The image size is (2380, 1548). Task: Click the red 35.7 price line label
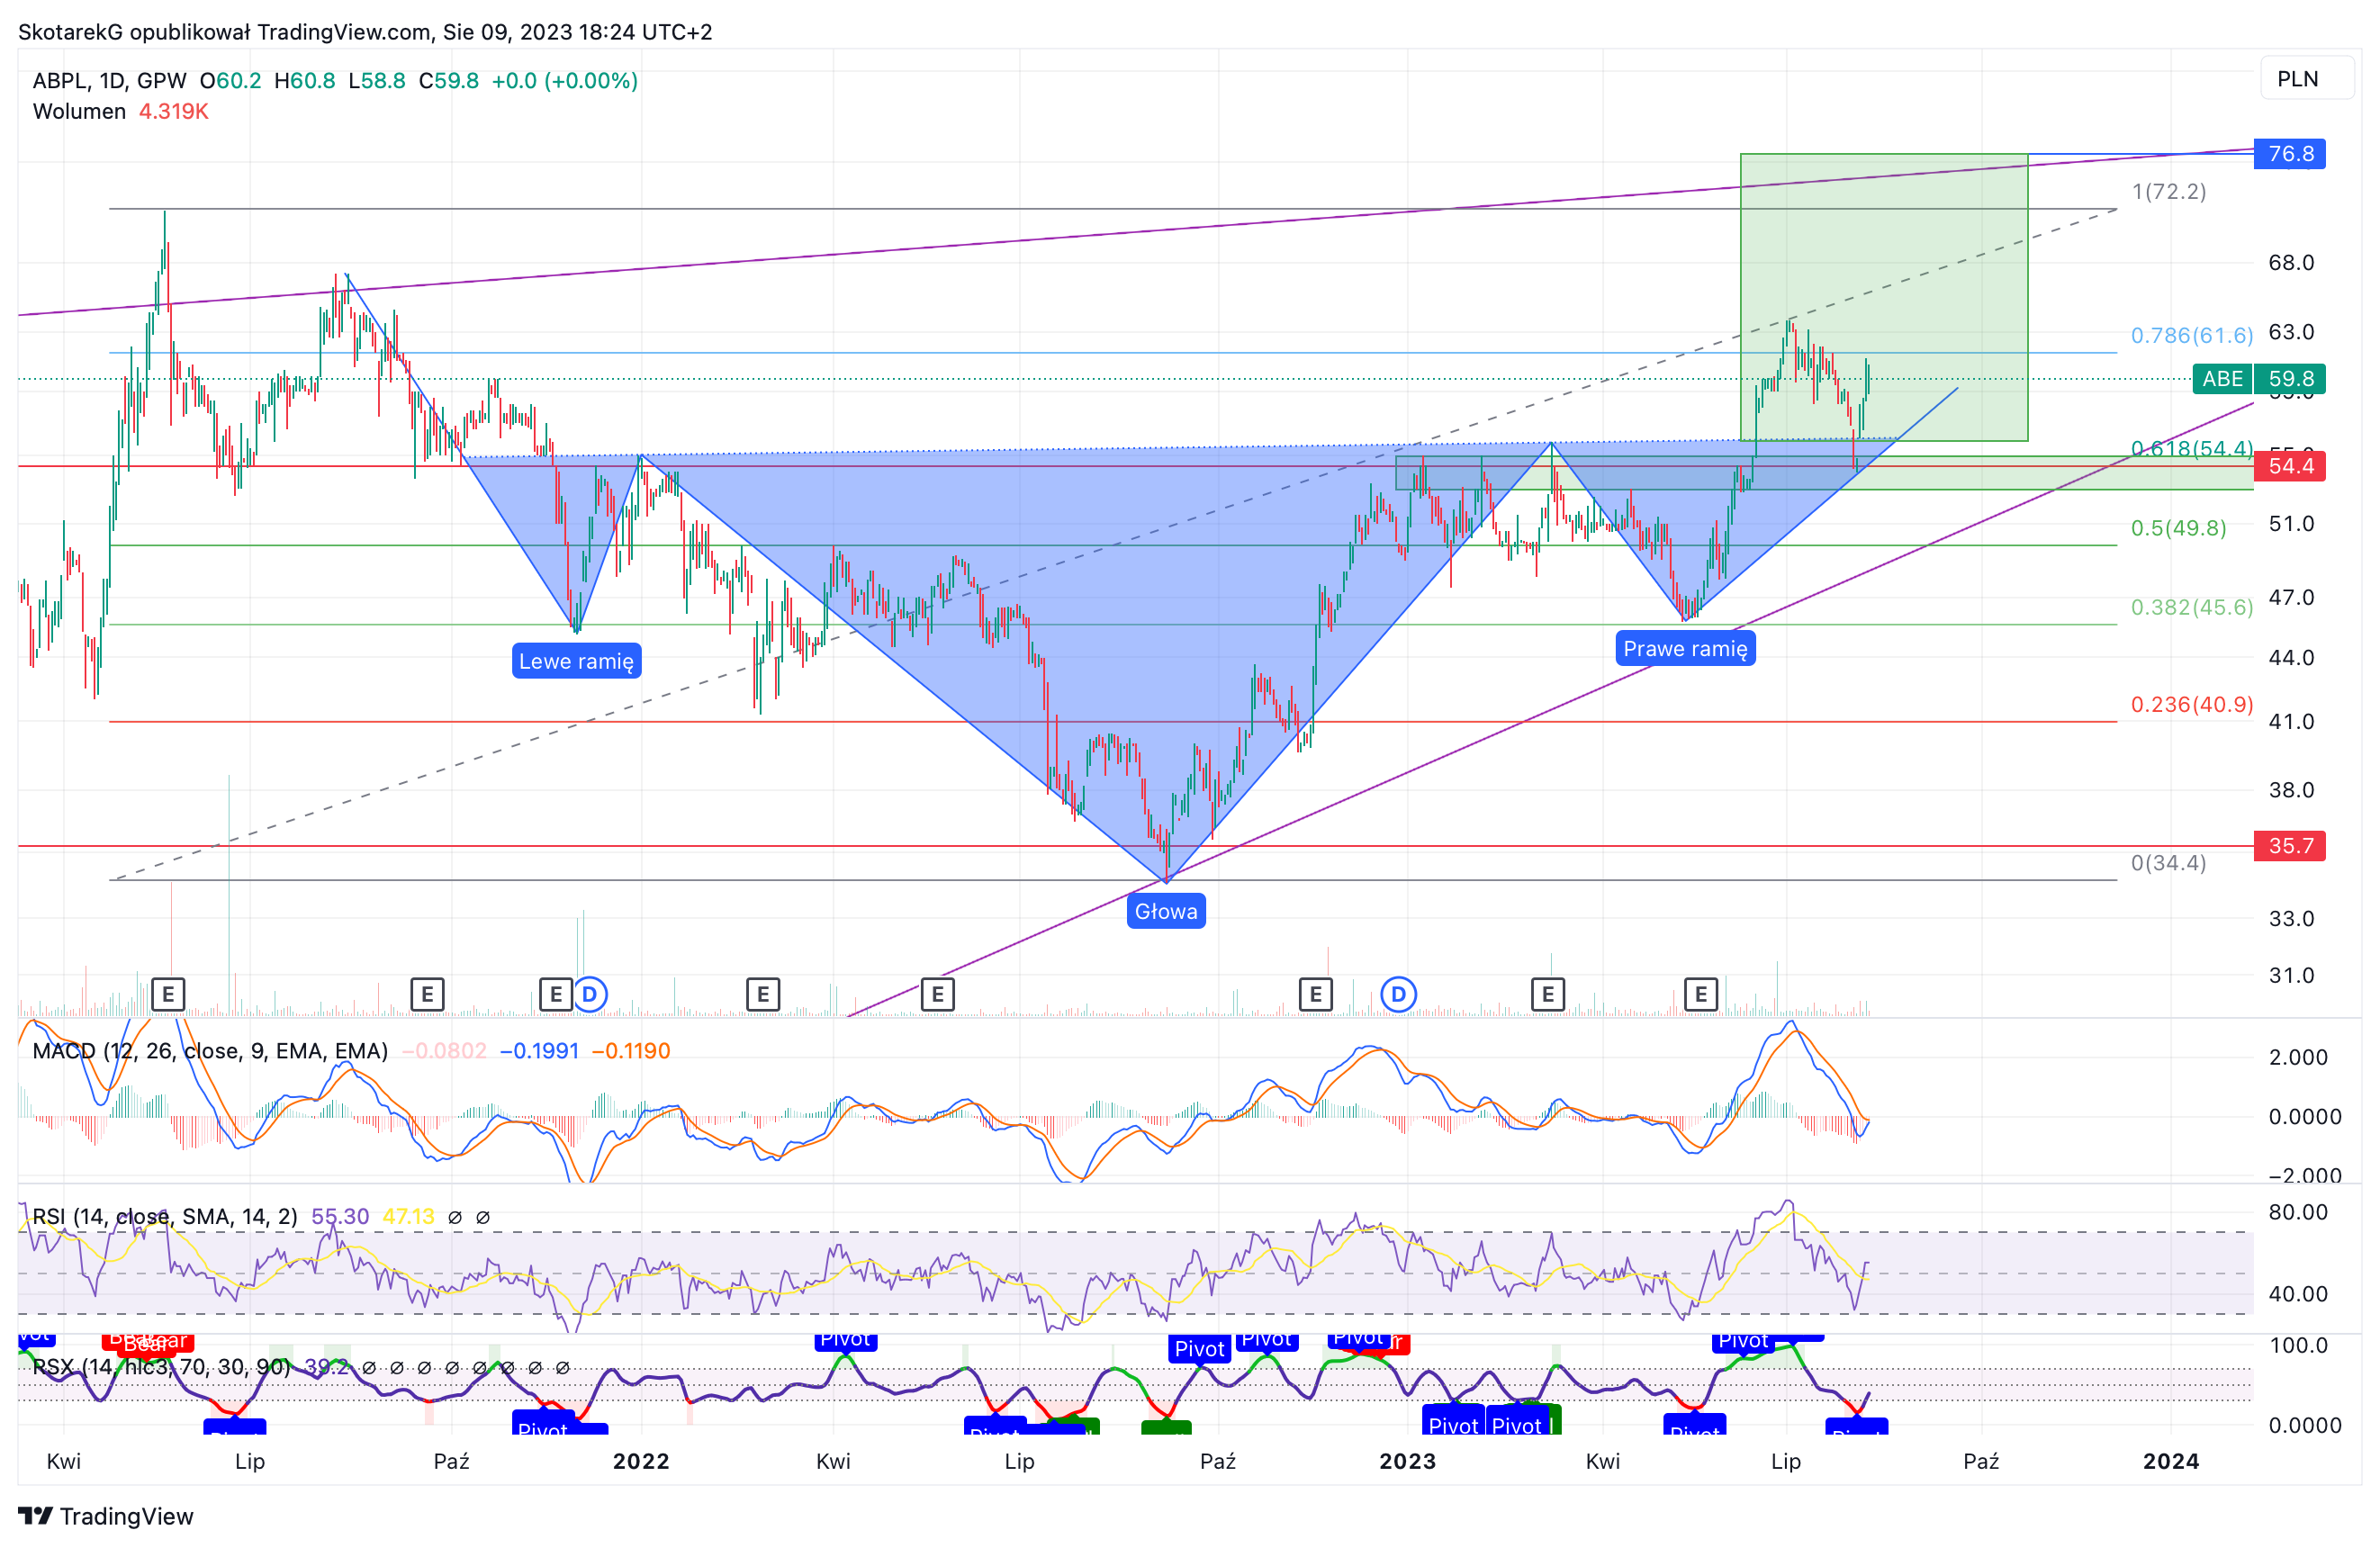pos(2289,846)
